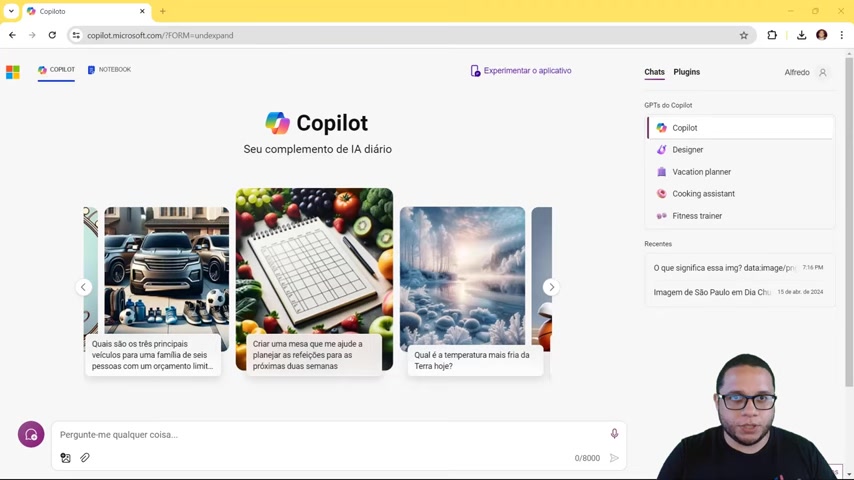
Task: Select Copilot in GPTs list
Action: [740, 127]
